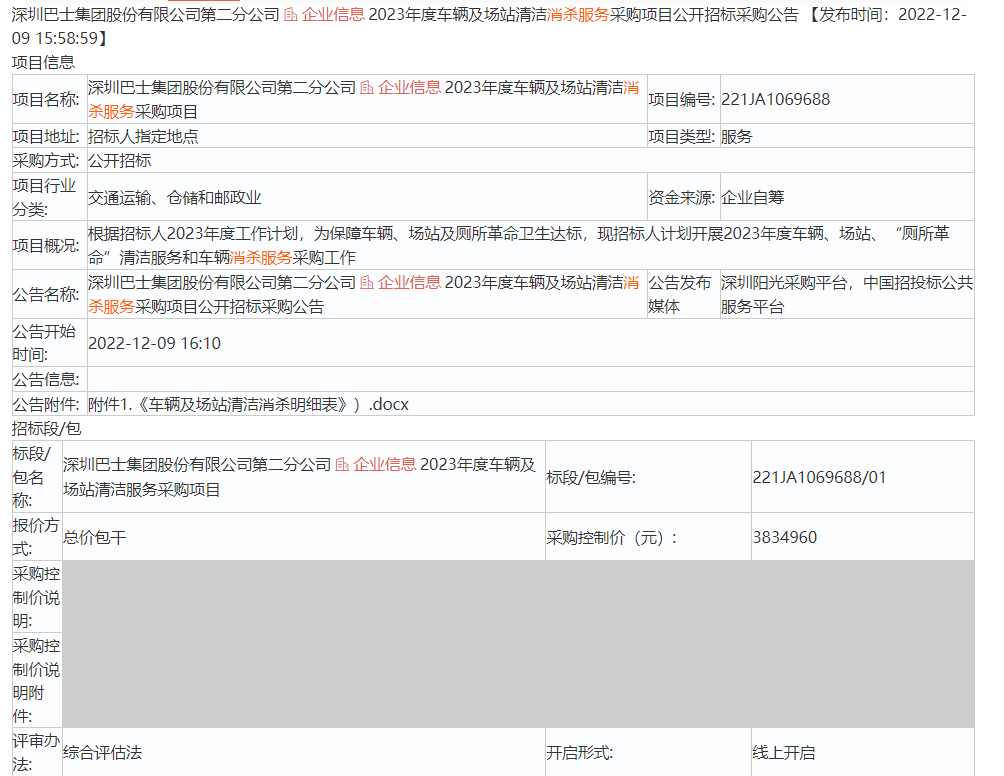The image size is (1004, 776).
Task: Open the 企业信息 link in the top headline
Action: pyautogui.click(x=333, y=14)
